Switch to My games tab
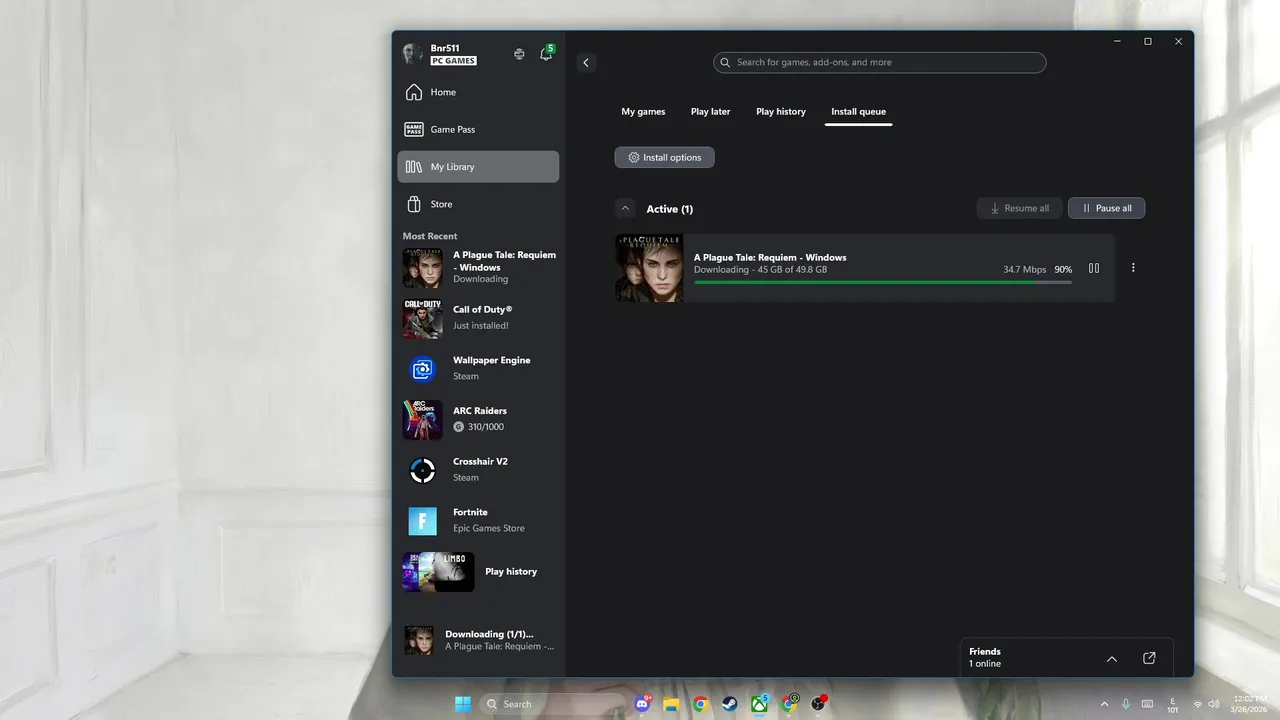The image size is (1280, 720). click(643, 112)
